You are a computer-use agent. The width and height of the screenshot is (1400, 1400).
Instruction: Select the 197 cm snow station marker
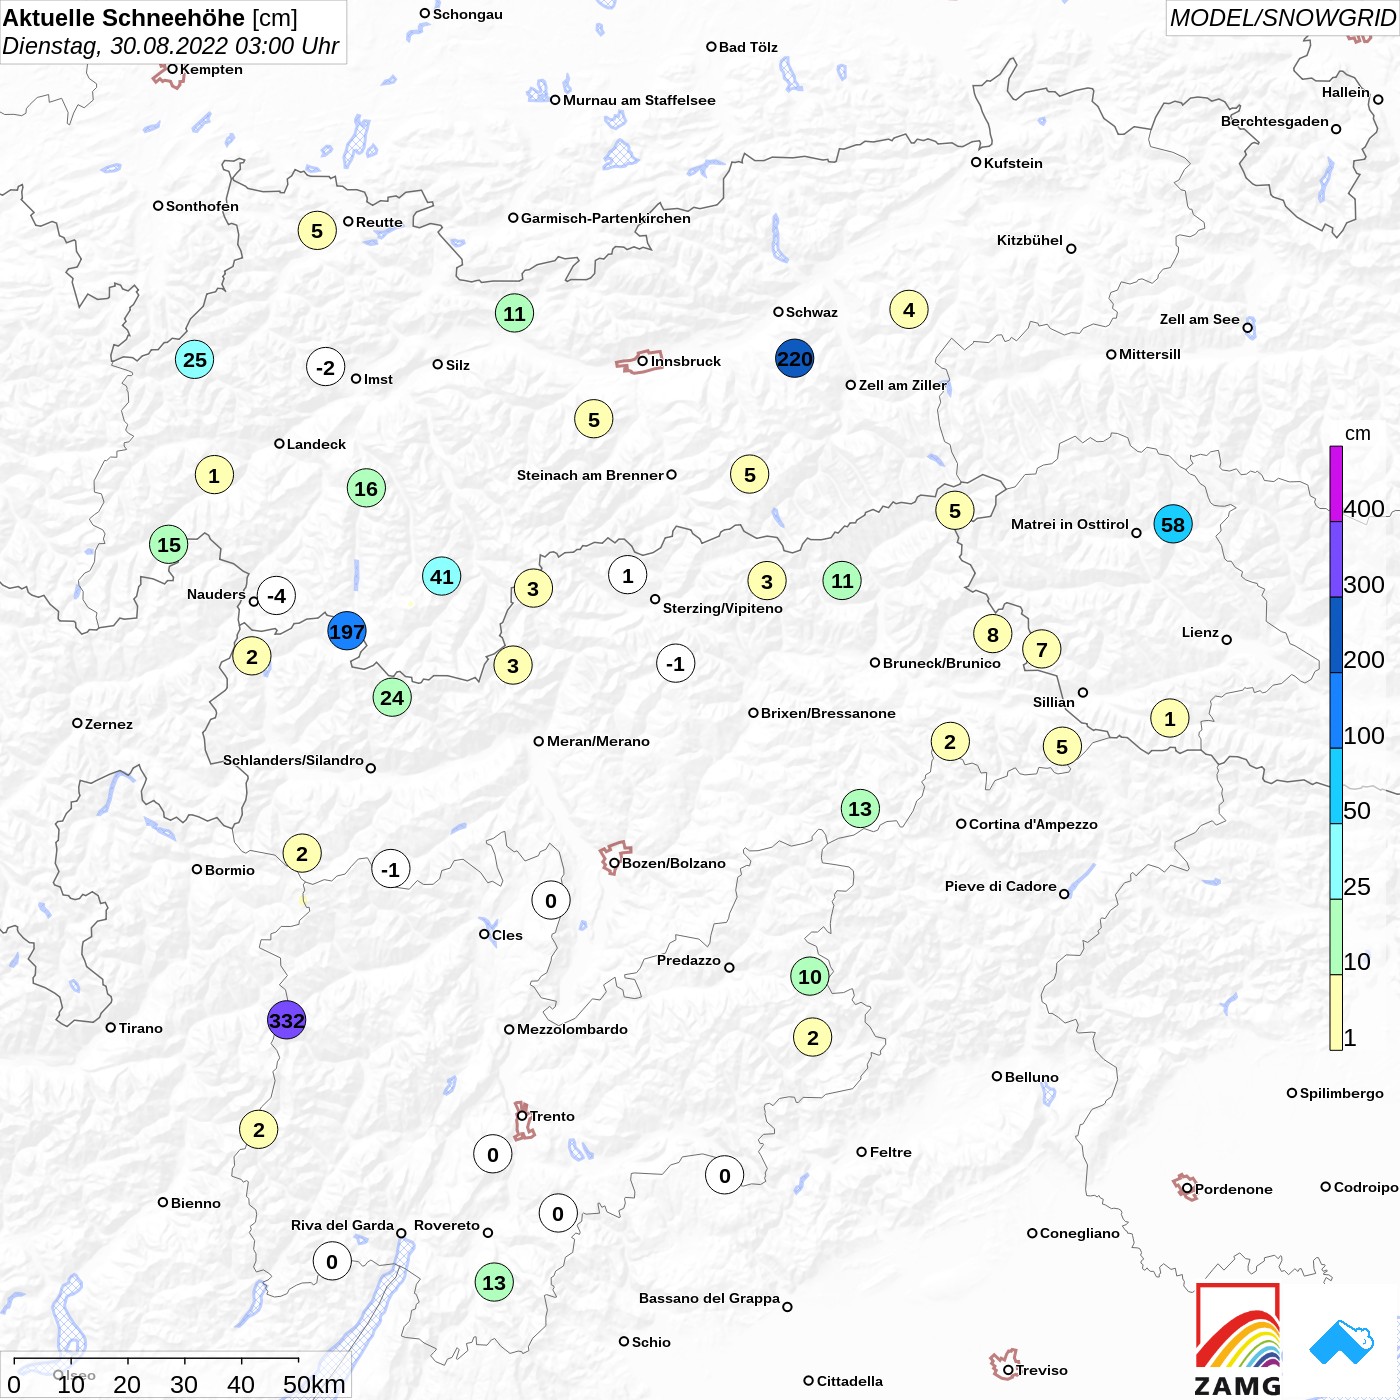pos(347,632)
